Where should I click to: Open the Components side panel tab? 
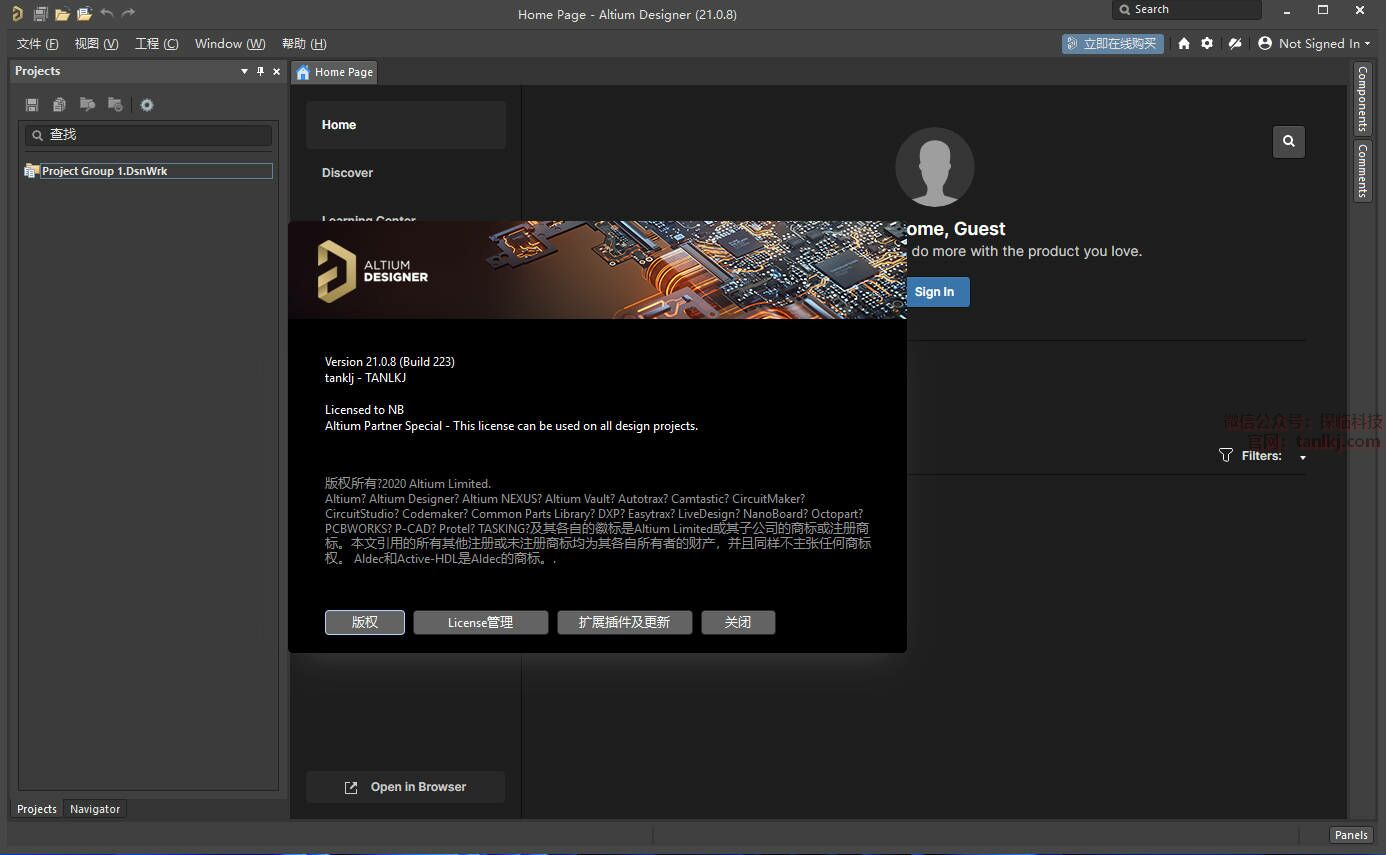[x=1362, y=99]
